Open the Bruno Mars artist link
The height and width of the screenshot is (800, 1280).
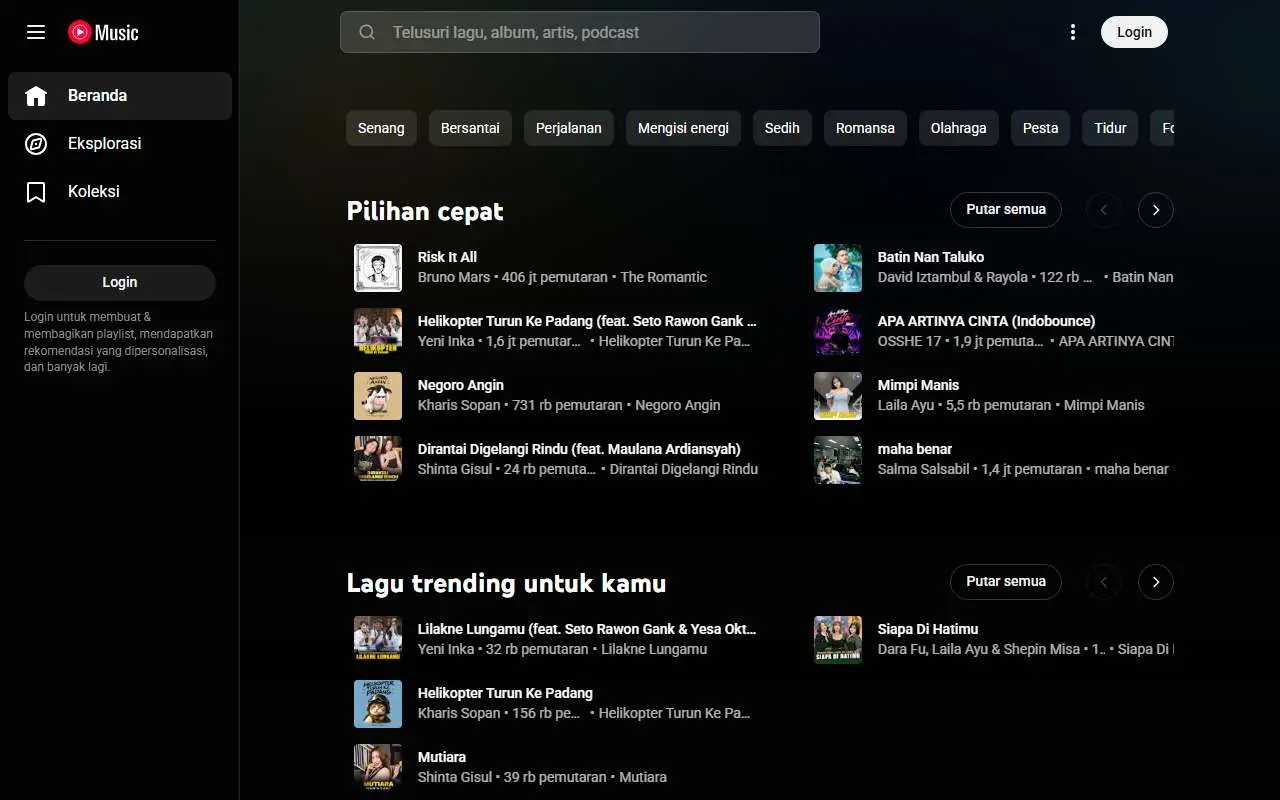pos(454,277)
